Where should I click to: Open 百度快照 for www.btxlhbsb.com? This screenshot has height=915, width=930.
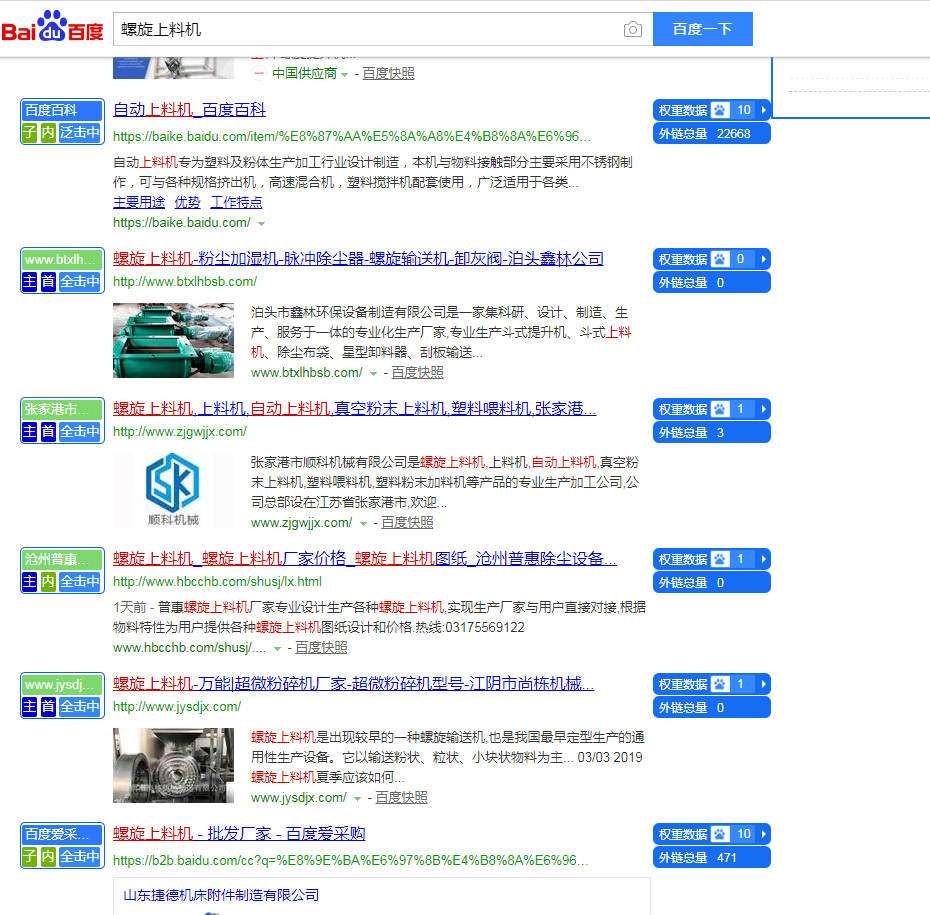(x=417, y=372)
